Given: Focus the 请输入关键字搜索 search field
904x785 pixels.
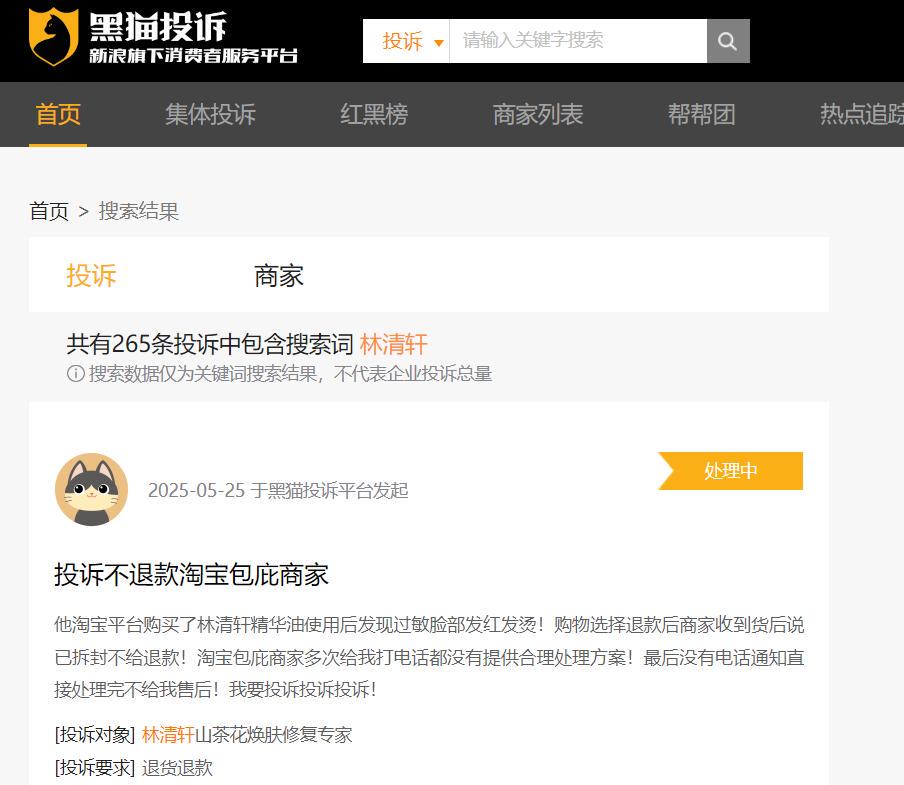Looking at the screenshot, I should coord(578,41).
